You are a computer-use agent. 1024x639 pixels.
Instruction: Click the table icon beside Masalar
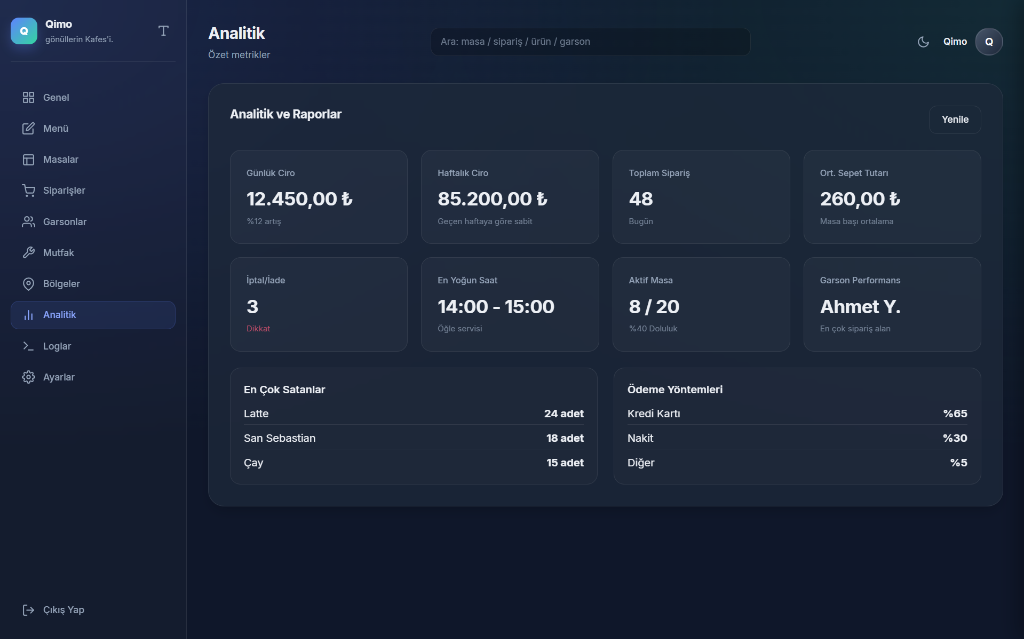[x=28, y=160]
